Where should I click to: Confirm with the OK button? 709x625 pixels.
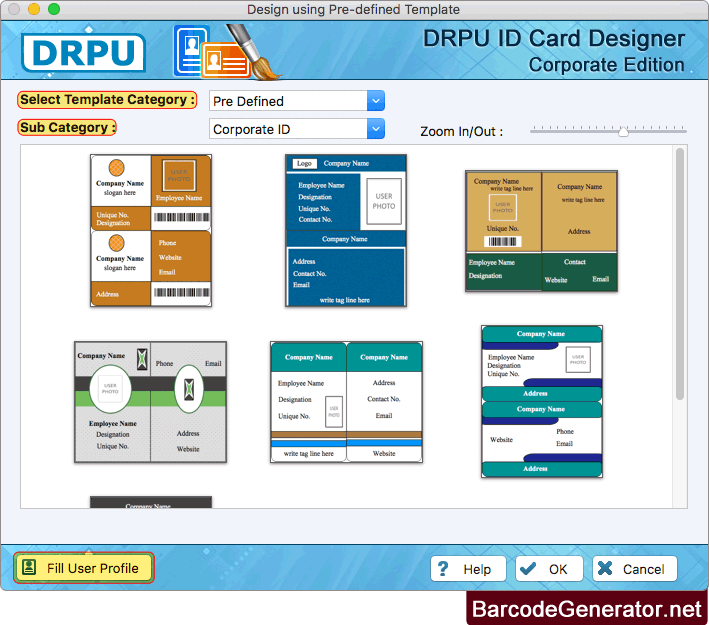click(549, 569)
